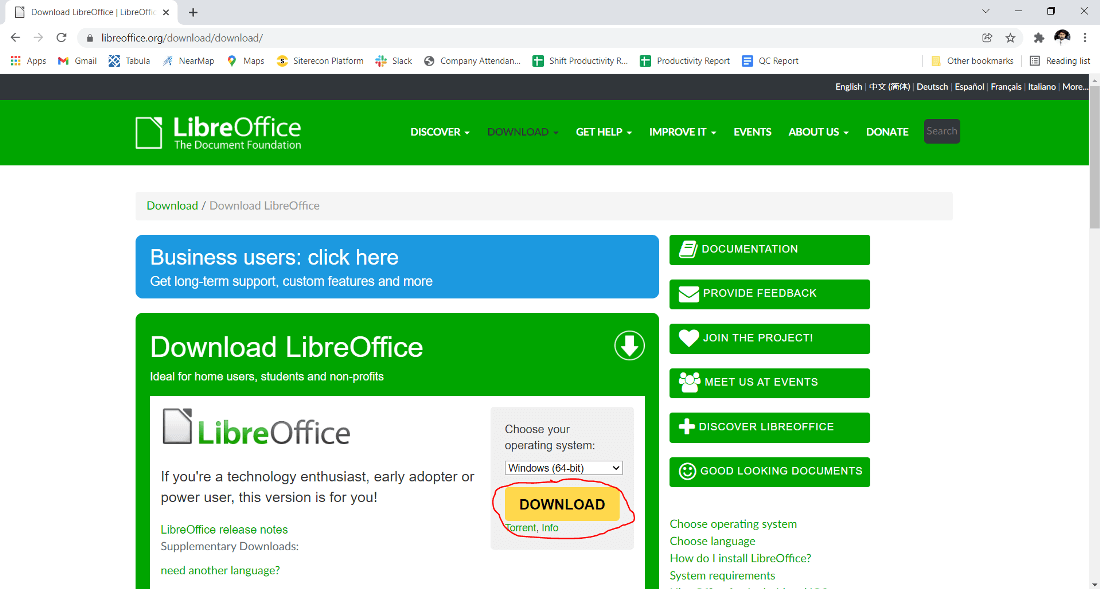Click PROVIDE FEEDBACK button
This screenshot has width=1100, height=589.
point(770,294)
